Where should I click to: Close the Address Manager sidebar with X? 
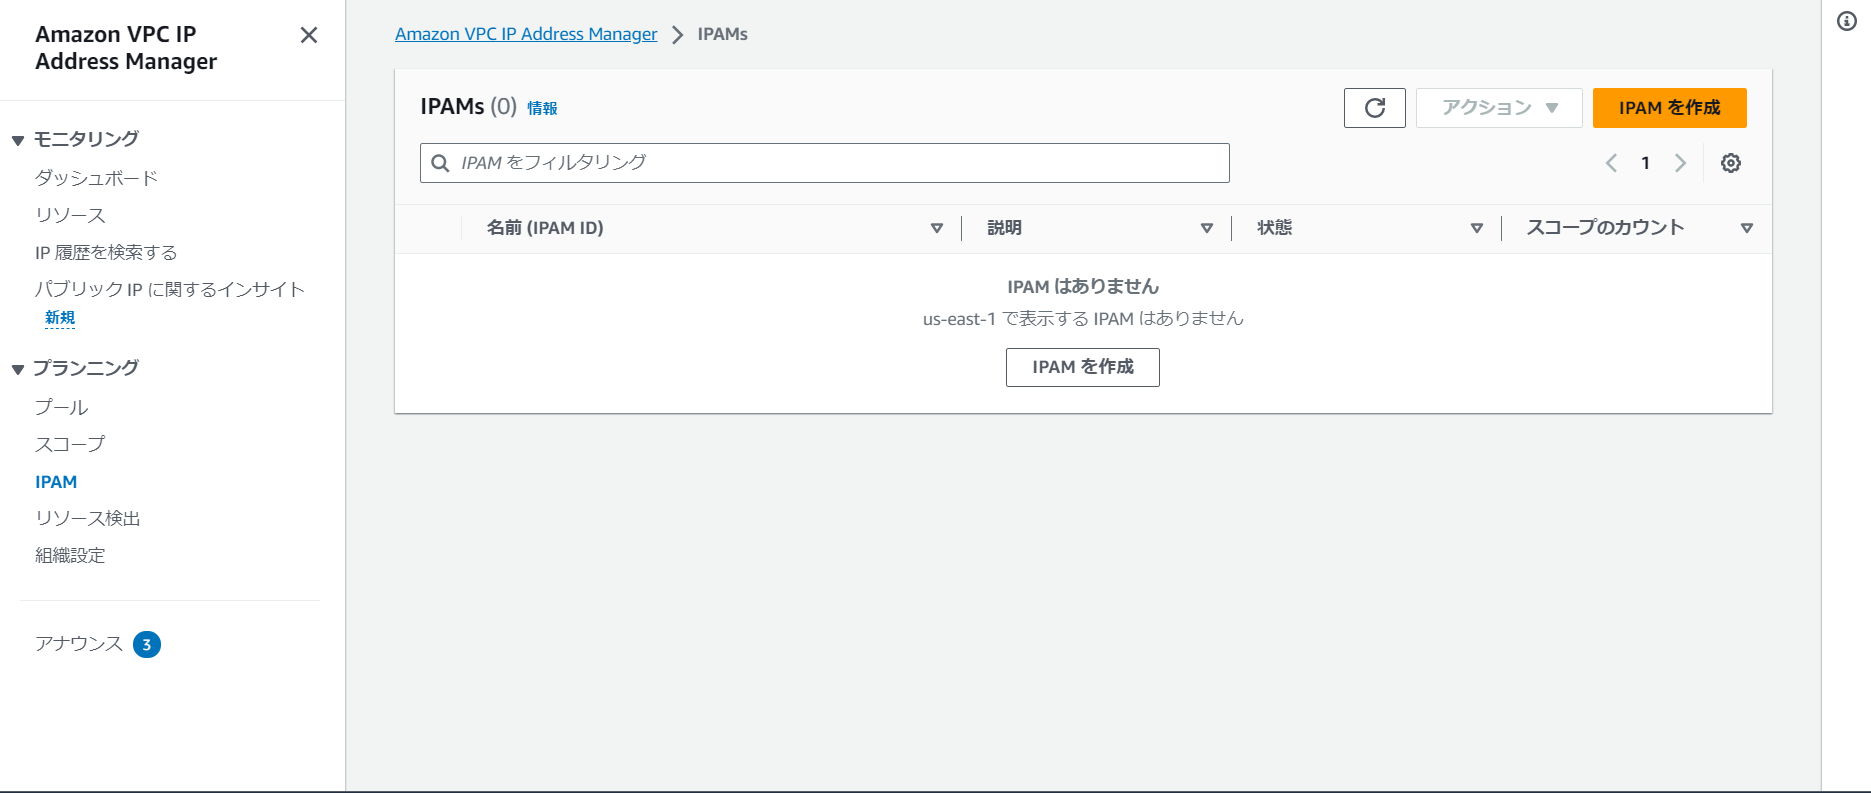[x=309, y=35]
